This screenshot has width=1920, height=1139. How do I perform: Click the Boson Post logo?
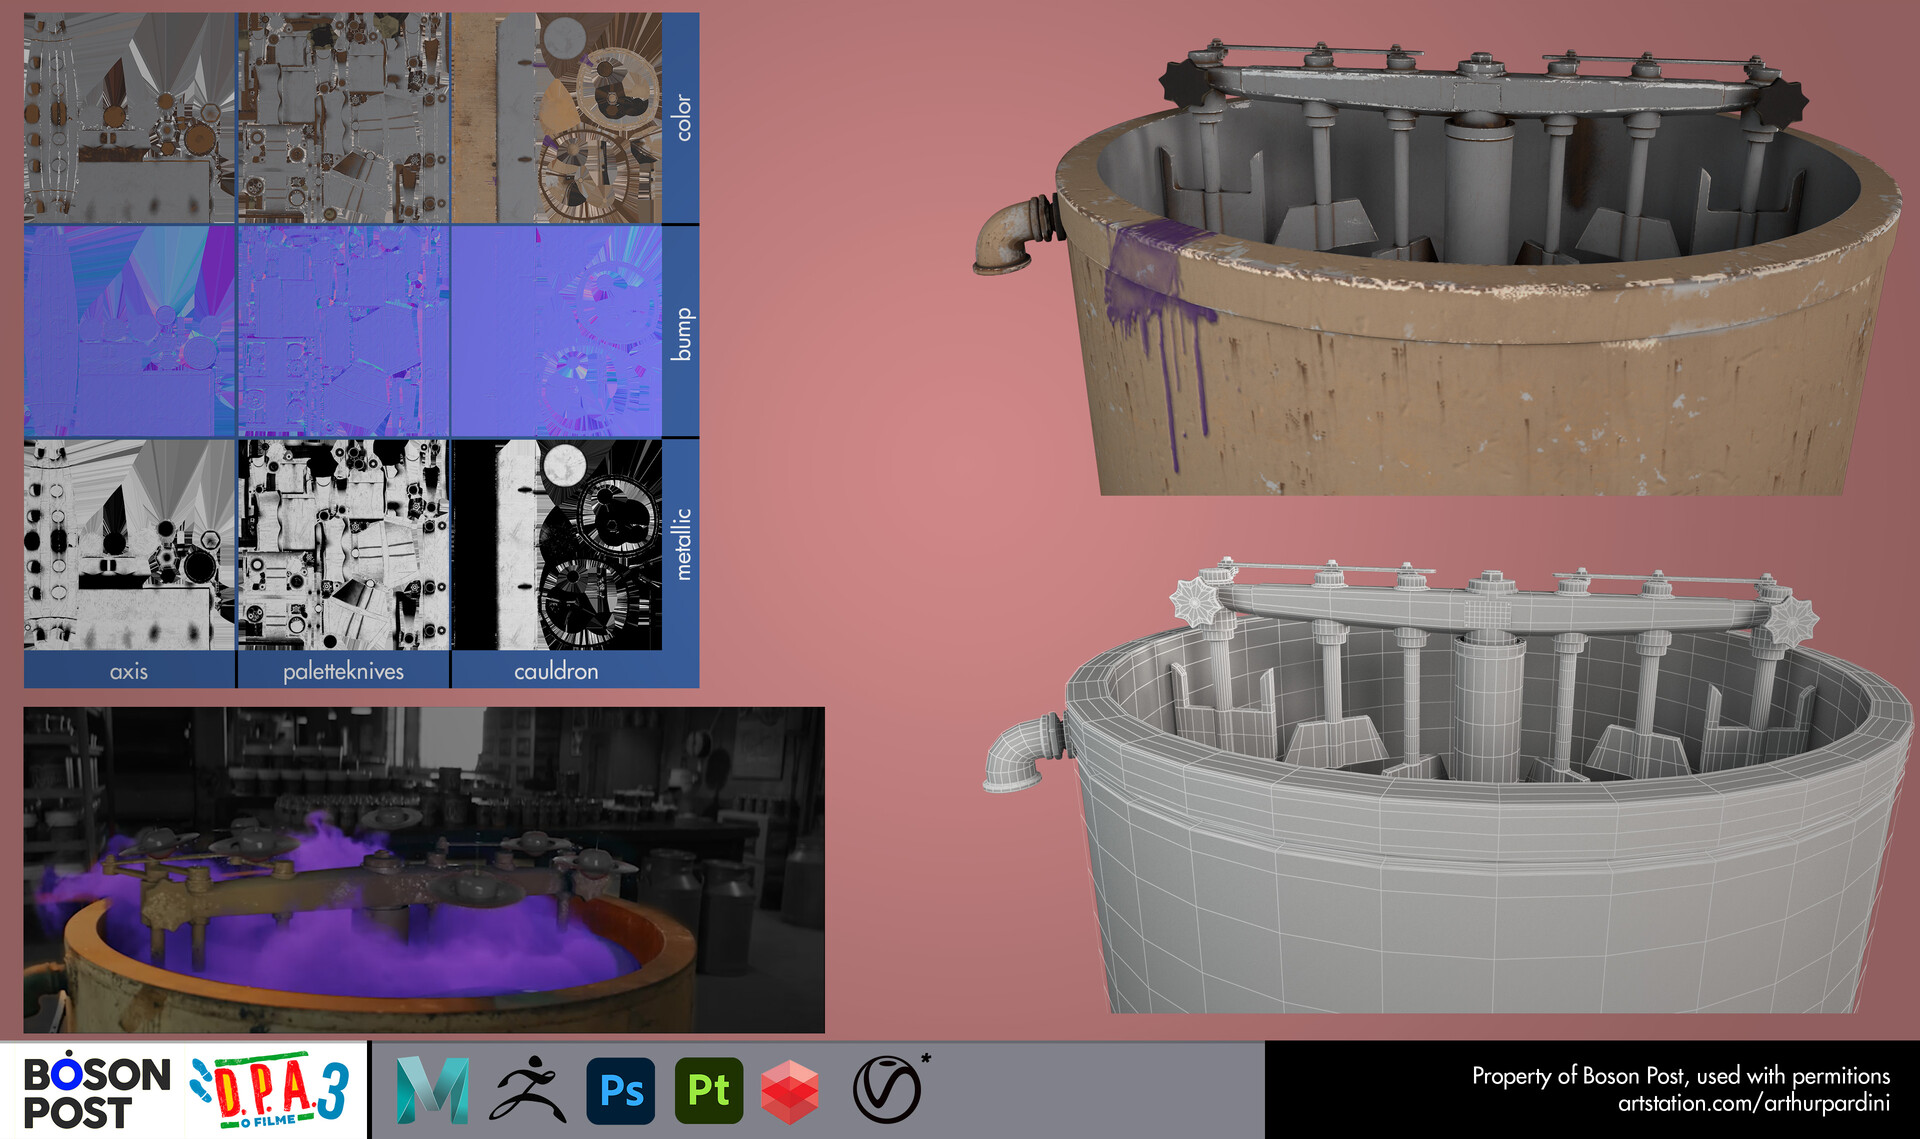pyautogui.click(x=97, y=1092)
